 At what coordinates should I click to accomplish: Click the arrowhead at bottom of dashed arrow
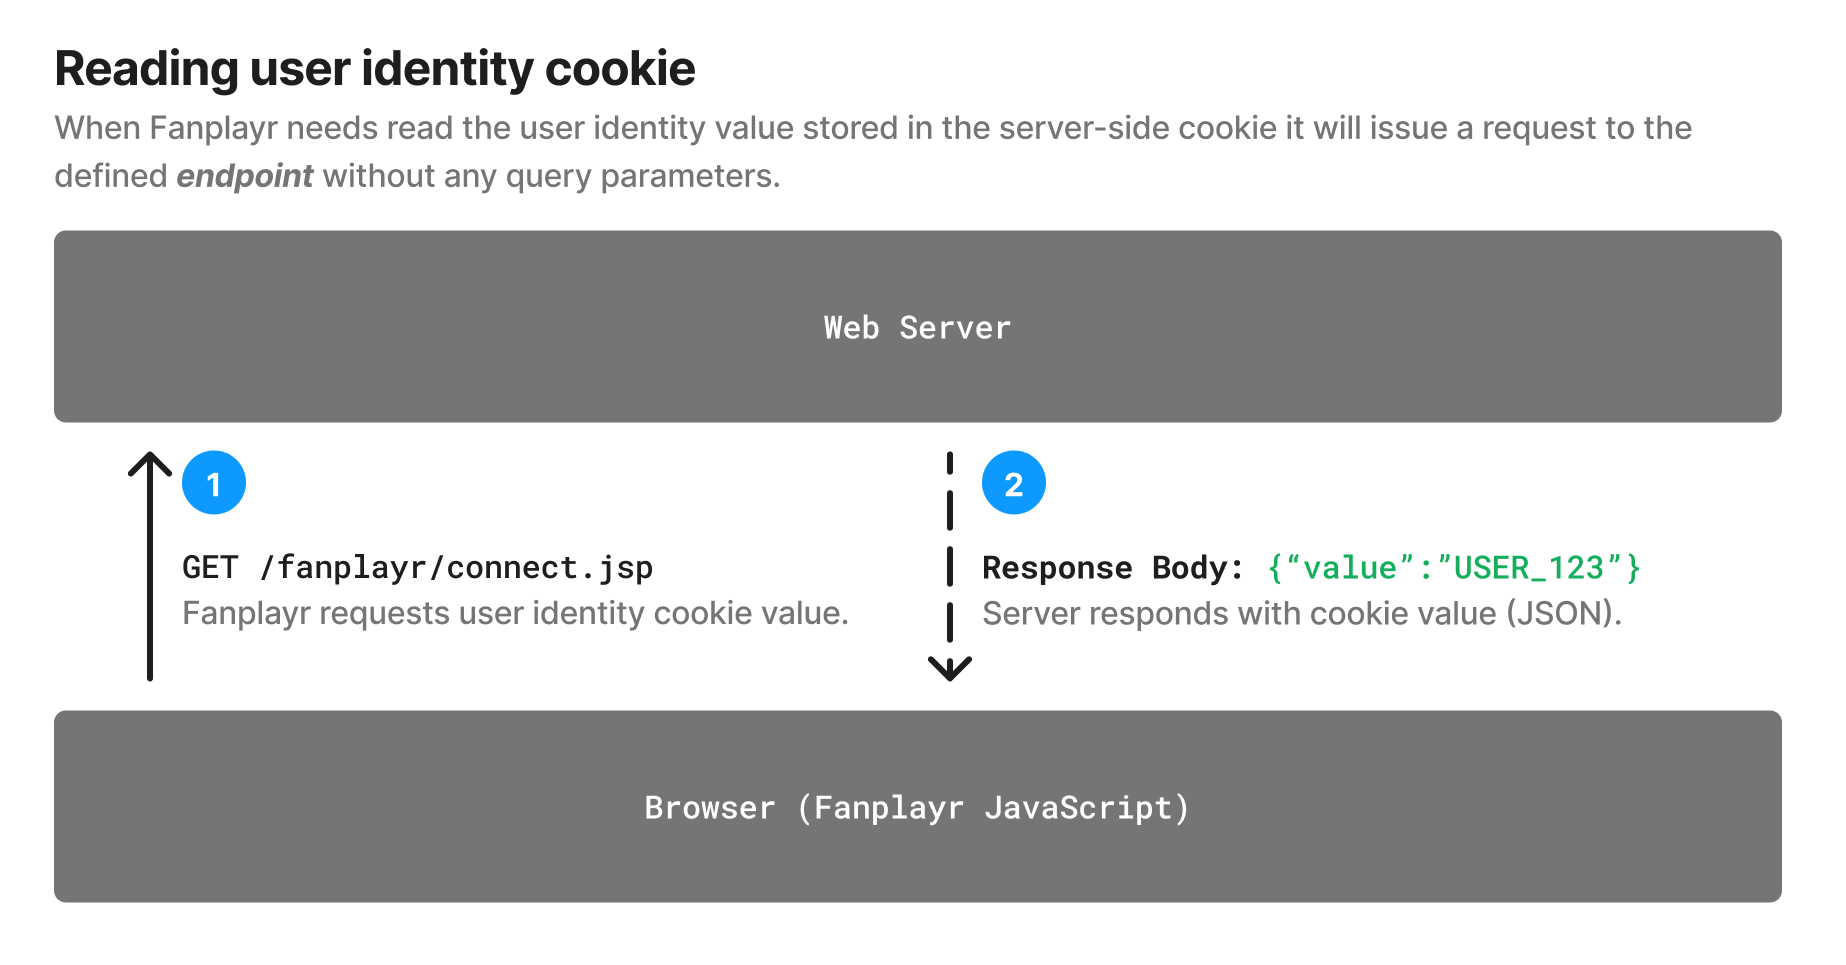click(950, 669)
